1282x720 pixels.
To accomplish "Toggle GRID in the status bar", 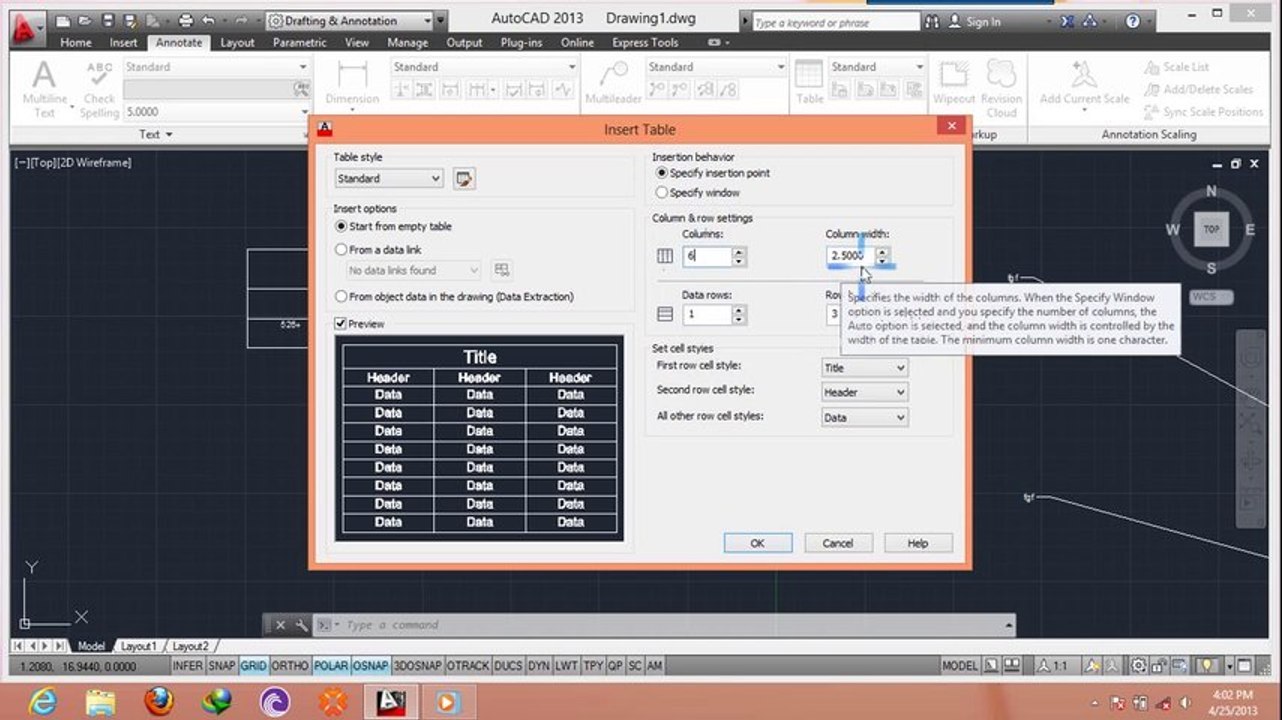I will click(x=253, y=666).
